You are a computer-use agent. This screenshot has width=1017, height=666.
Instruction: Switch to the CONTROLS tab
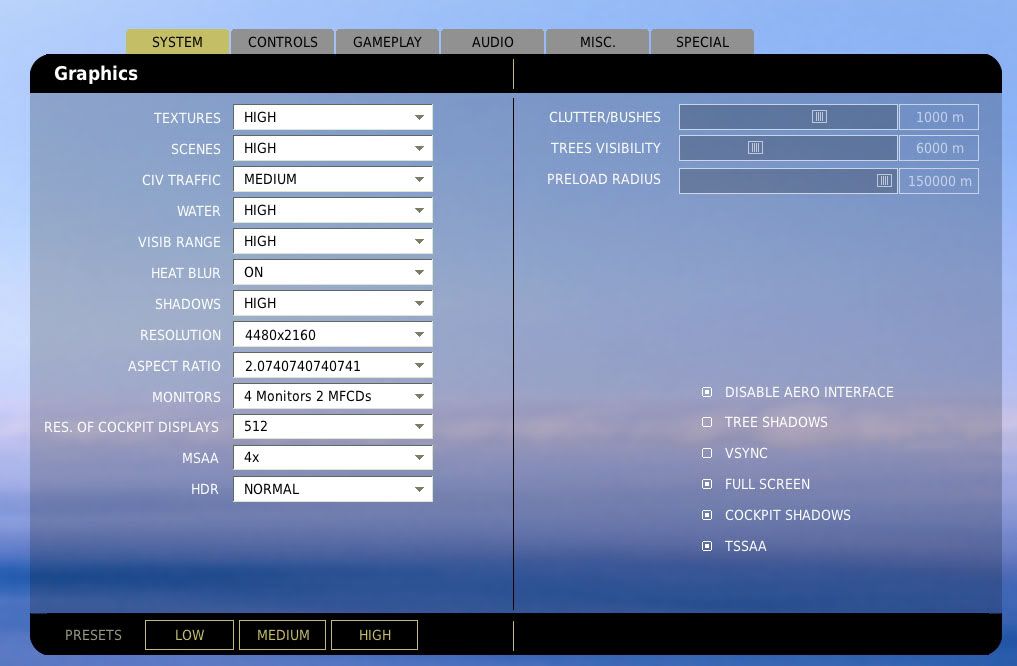(282, 41)
